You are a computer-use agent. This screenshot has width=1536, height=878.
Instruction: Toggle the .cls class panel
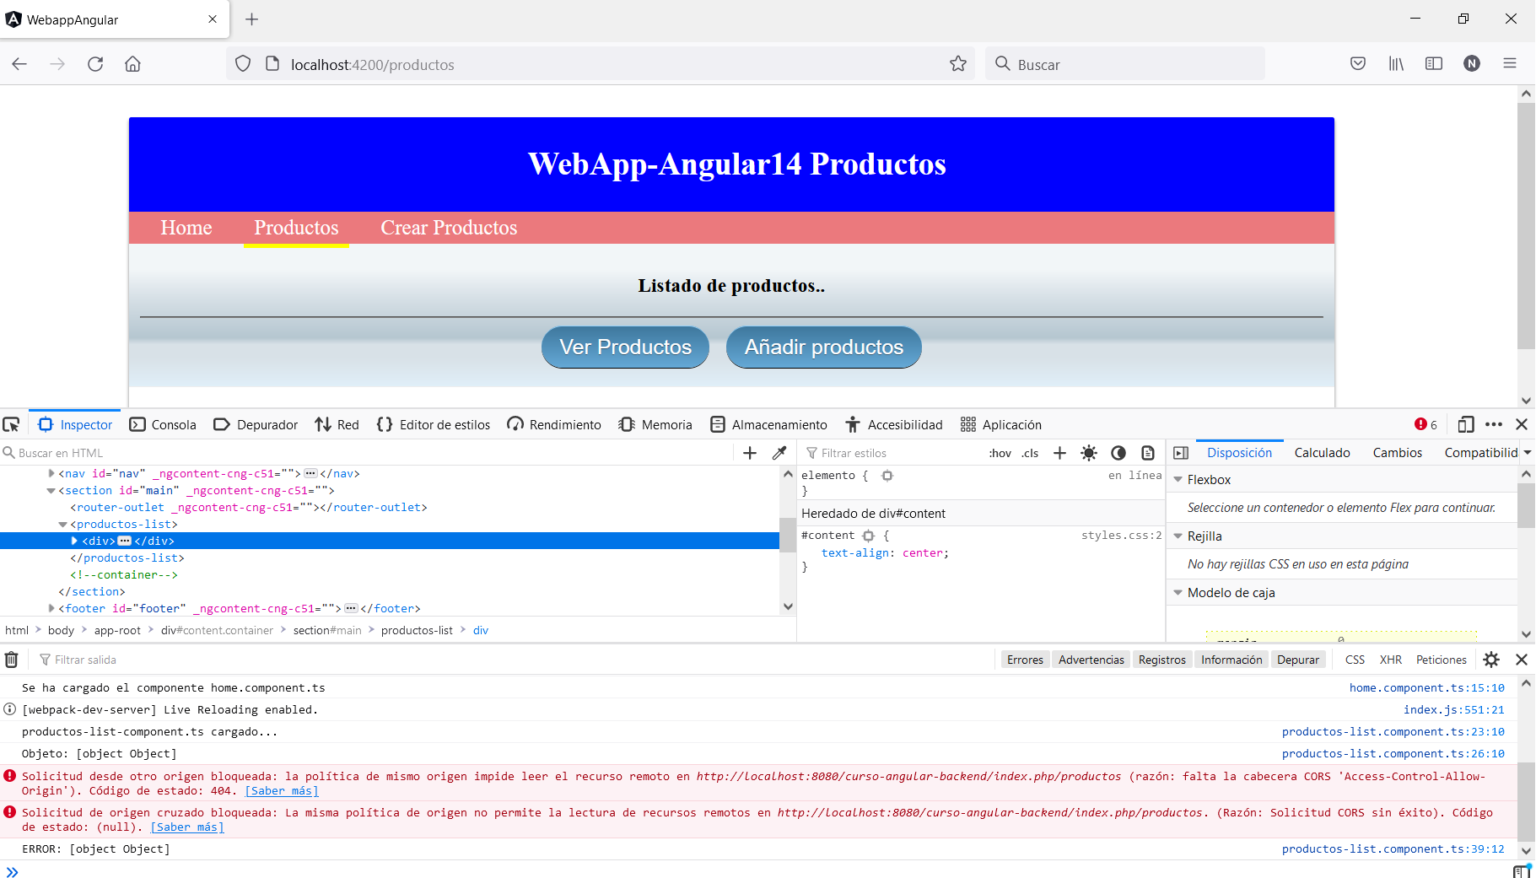[x=1030, y=452]
